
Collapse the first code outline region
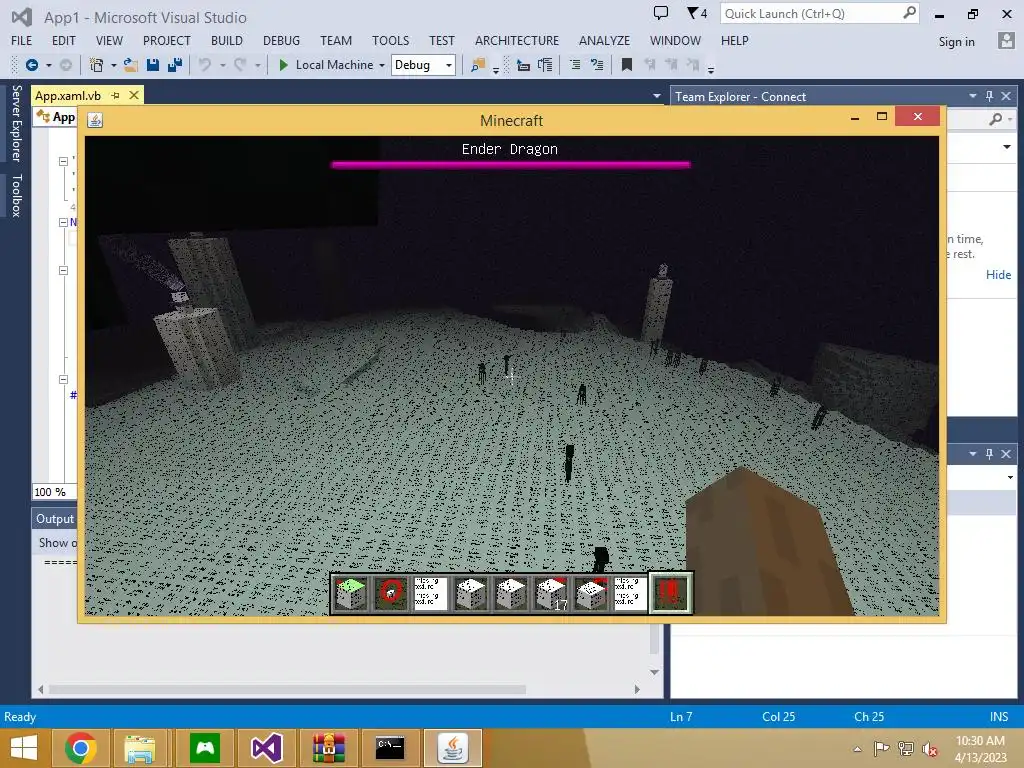coord(63,161)
